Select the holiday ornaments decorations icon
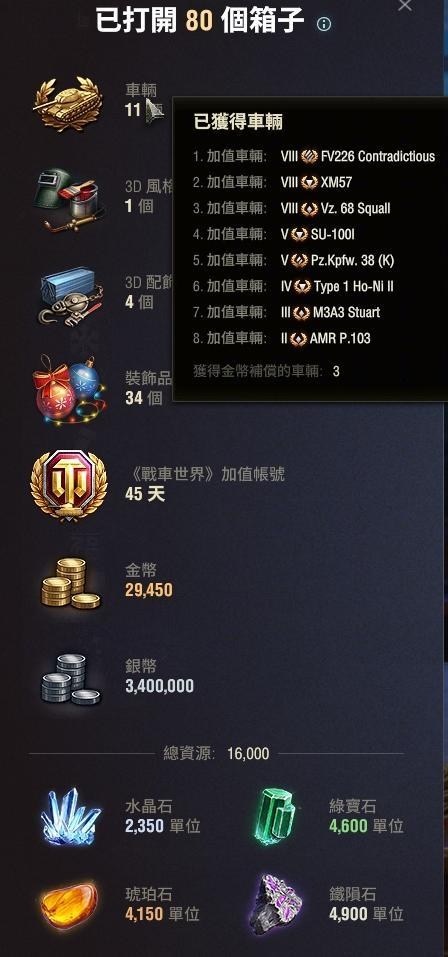Screen dimensions: 448x957 click(x=69, y=390)
